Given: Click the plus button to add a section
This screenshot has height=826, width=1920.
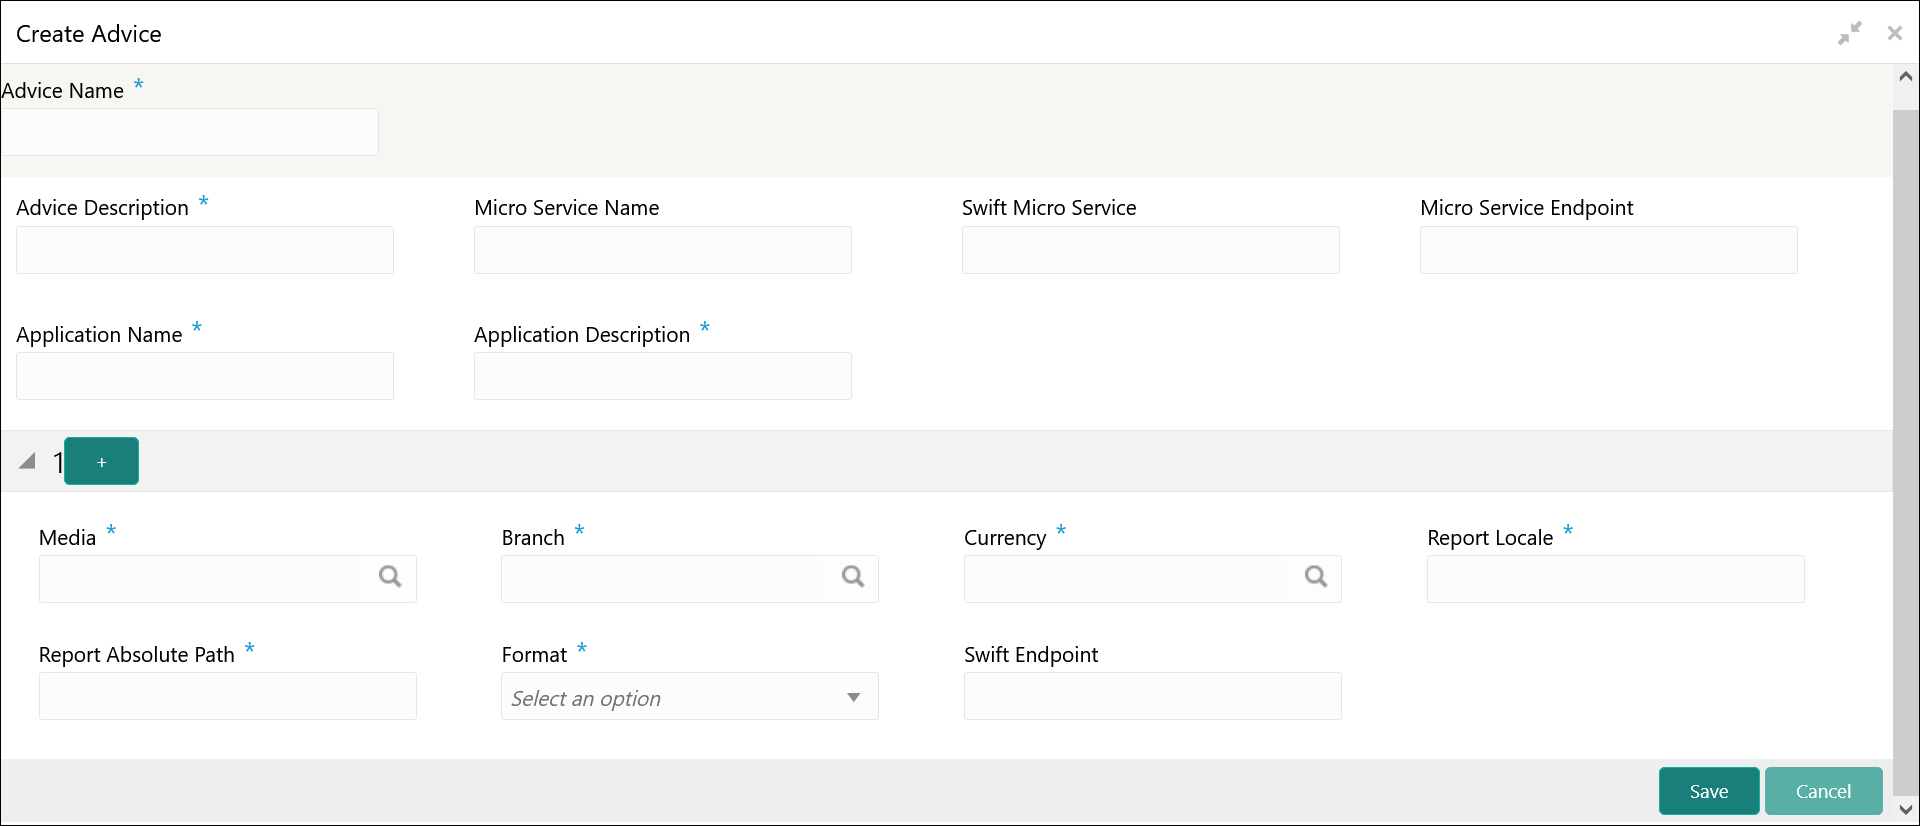Looking at the screenshot, I should 101,462.
